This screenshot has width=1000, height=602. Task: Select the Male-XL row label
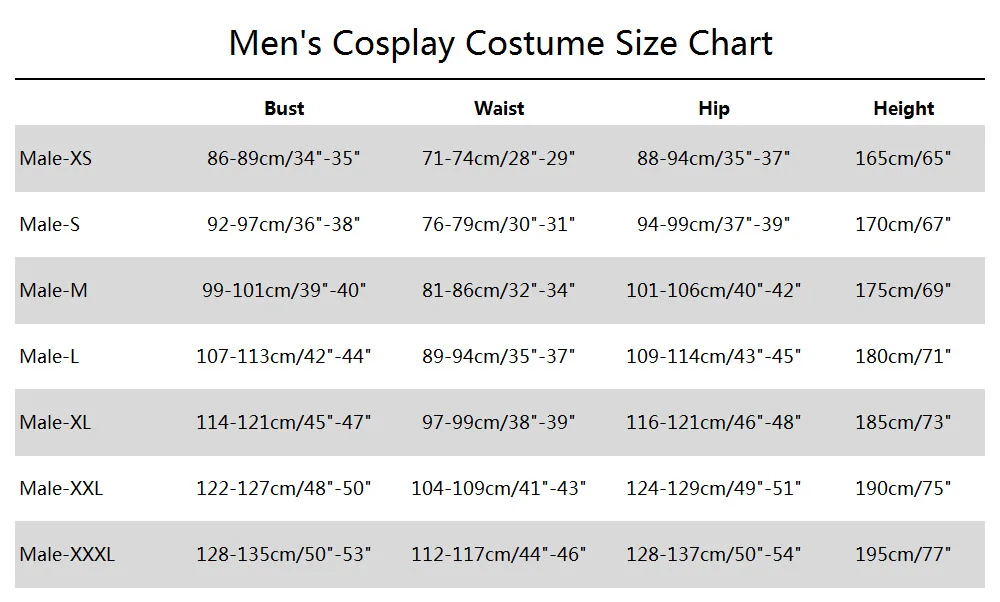tap(55, 422)
